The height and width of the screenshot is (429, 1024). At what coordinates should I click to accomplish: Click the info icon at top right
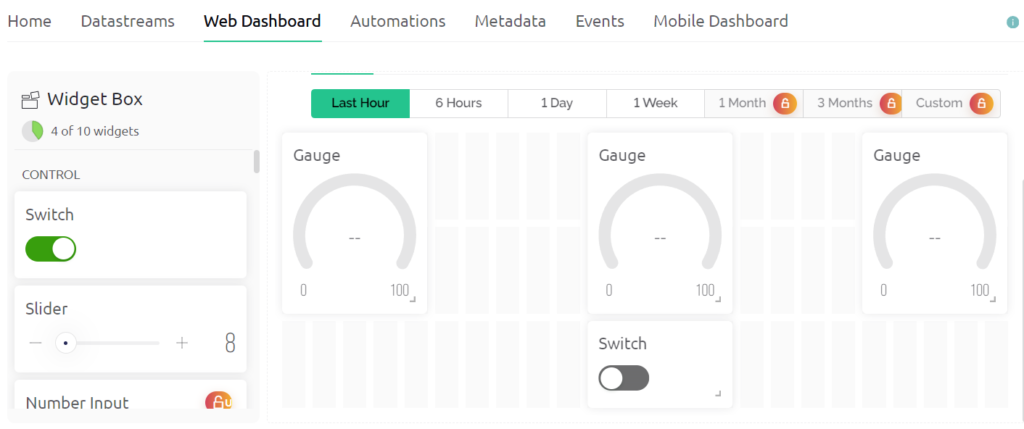[x=1012, y=22]
